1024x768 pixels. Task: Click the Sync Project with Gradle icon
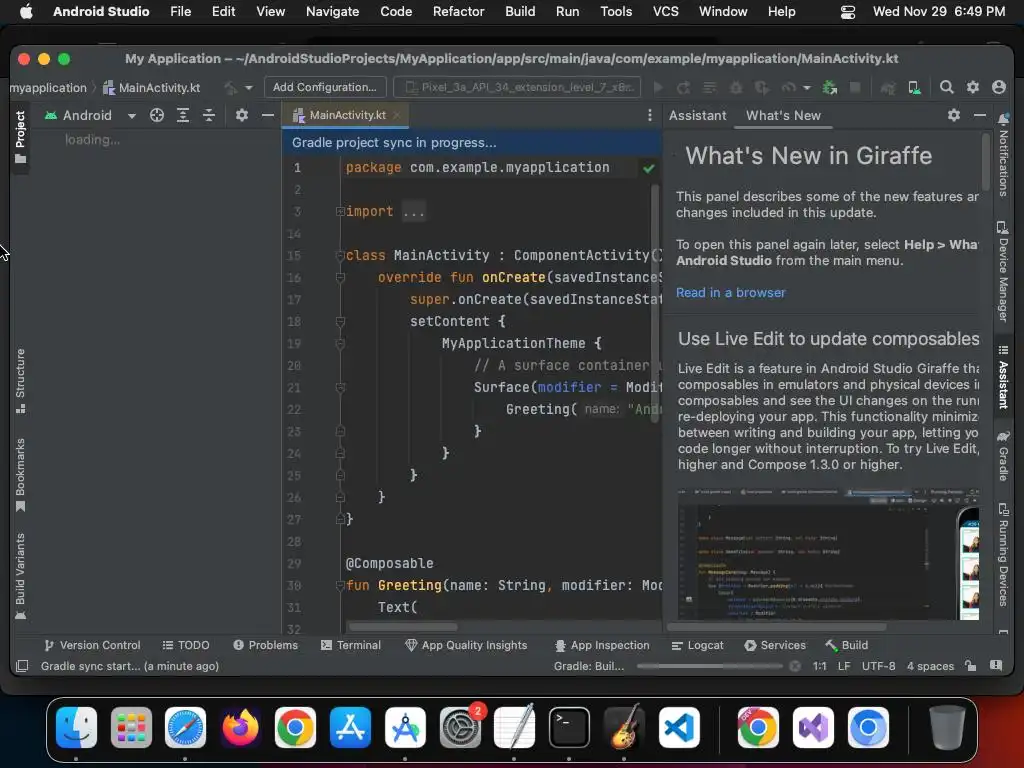point(888,88)
